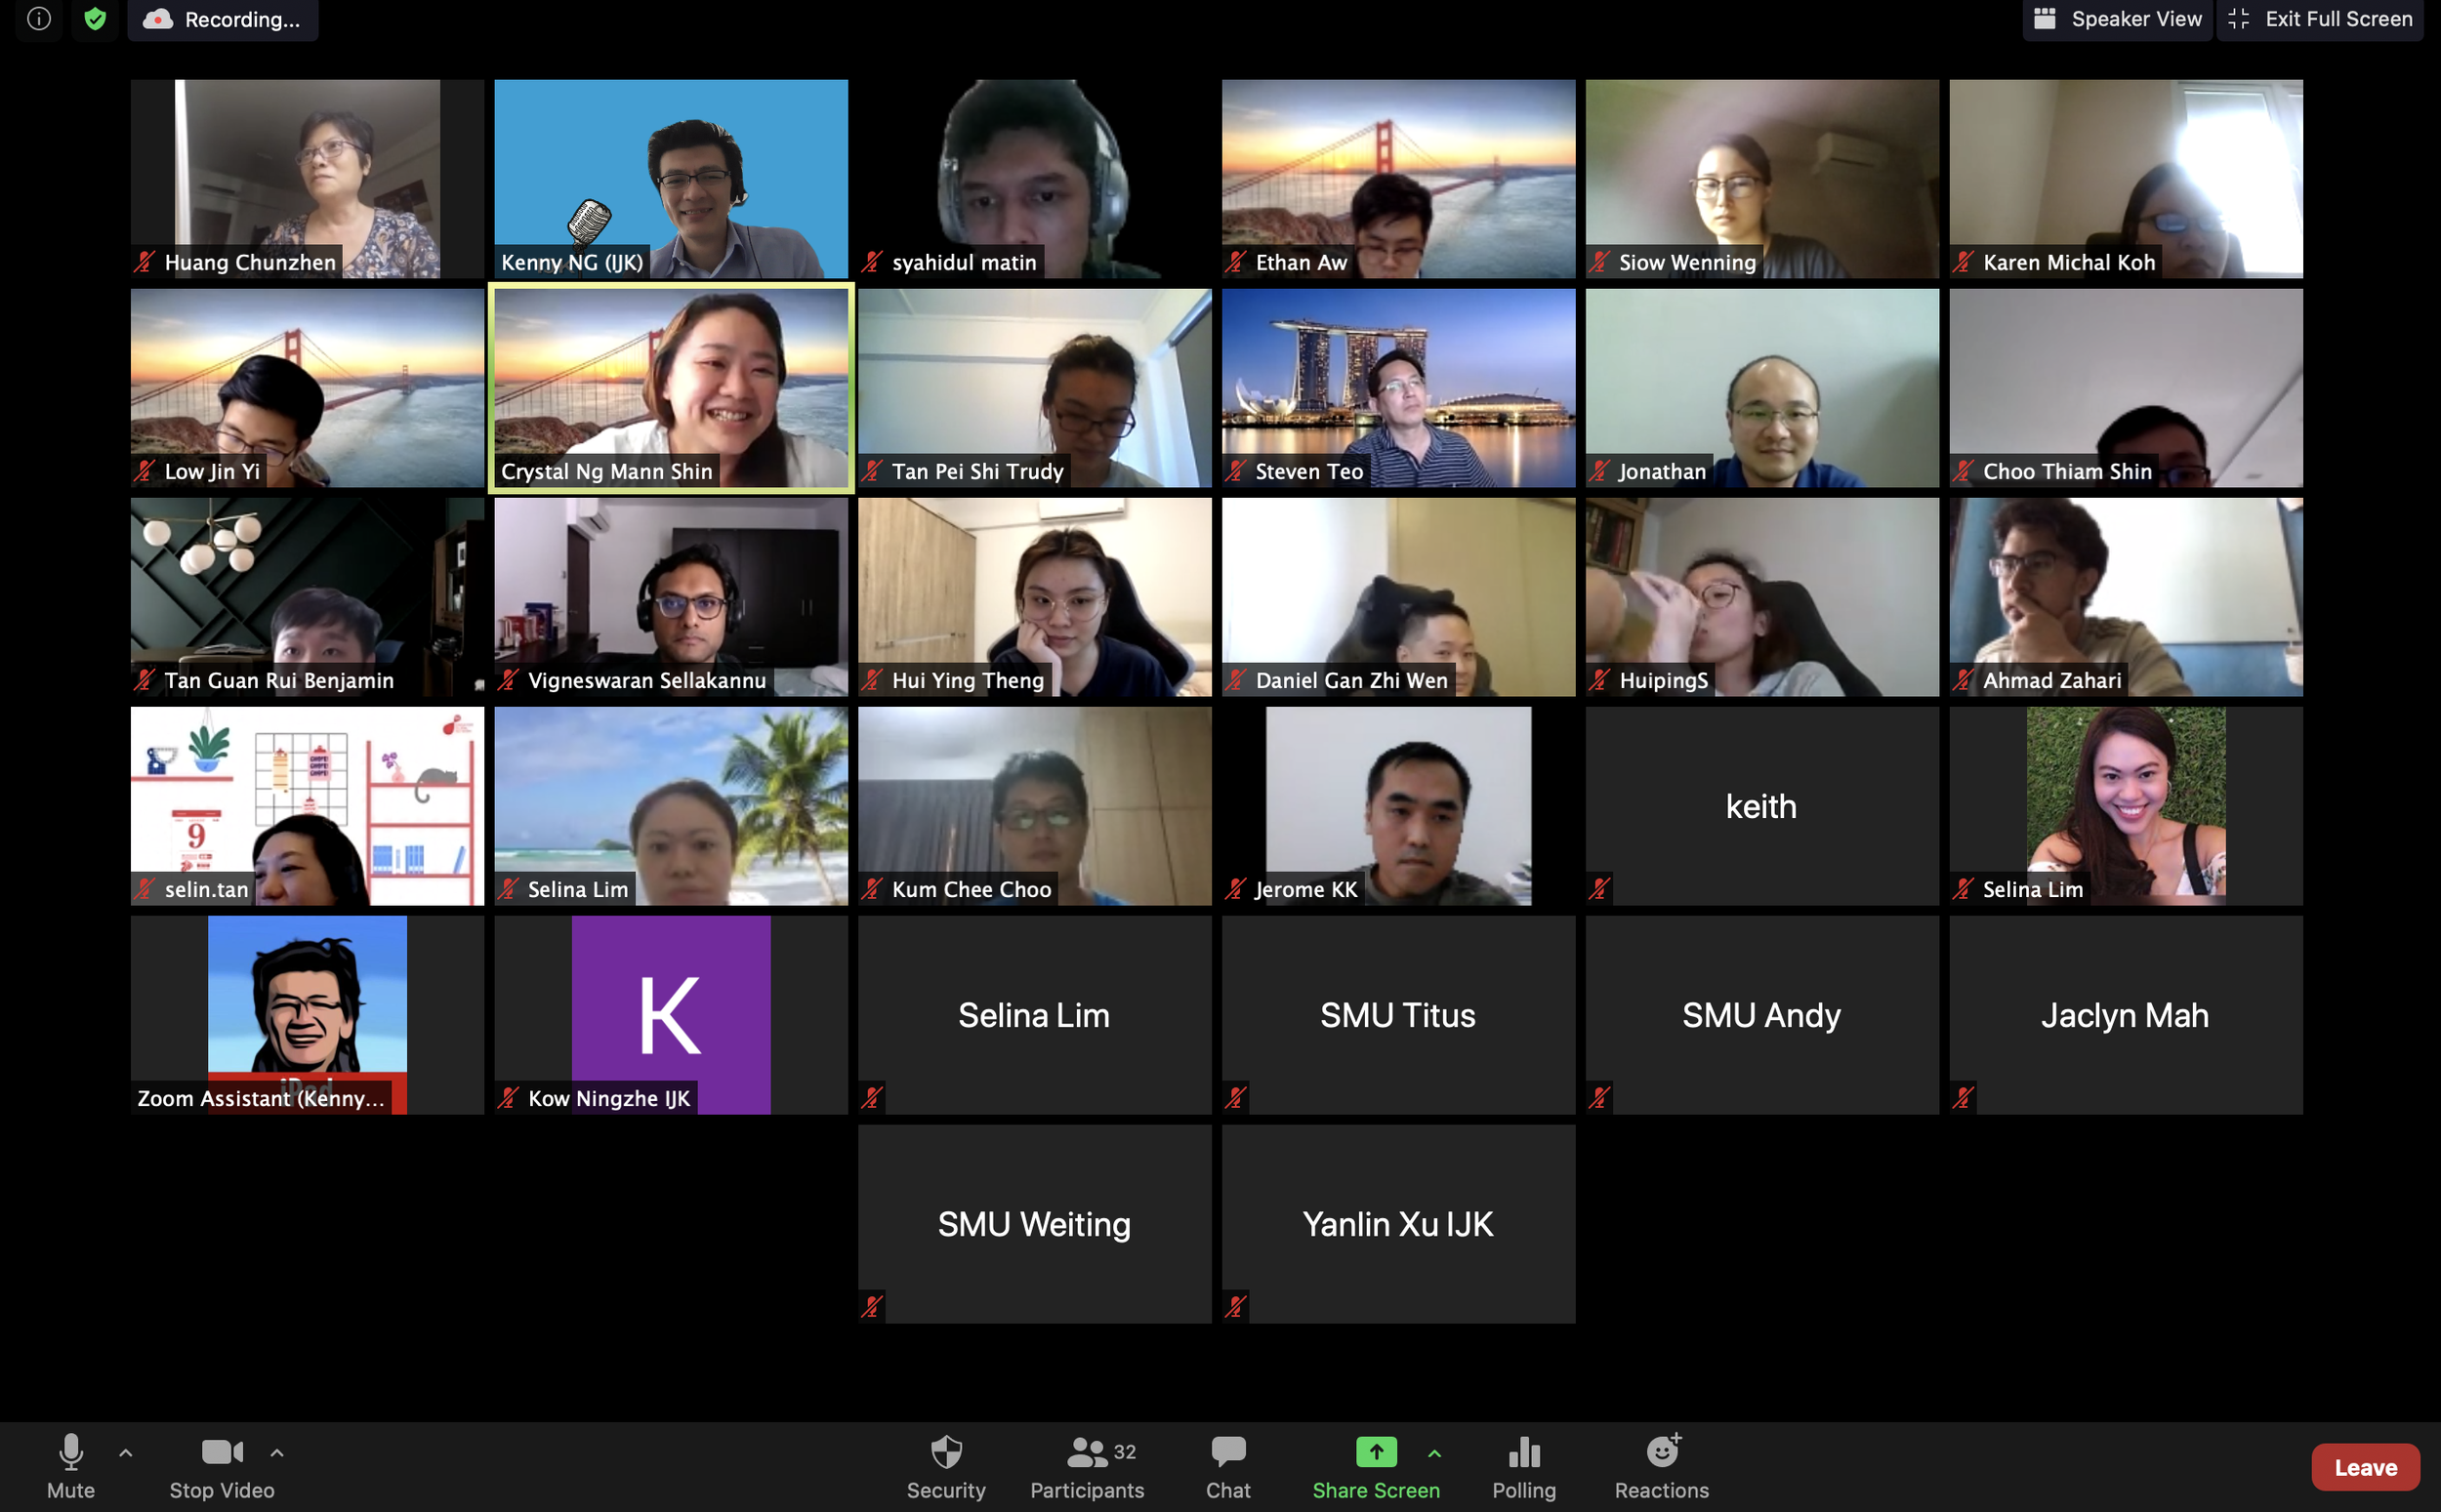Expand audio options arrow next to Mute
This screenshot has width=2441, height=1512.
point(126,1453)
